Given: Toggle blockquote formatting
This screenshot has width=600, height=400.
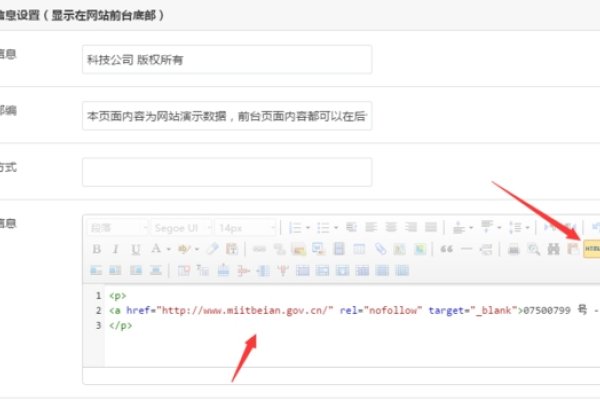Looking at the screenshot, I should (x=446, y=249).
